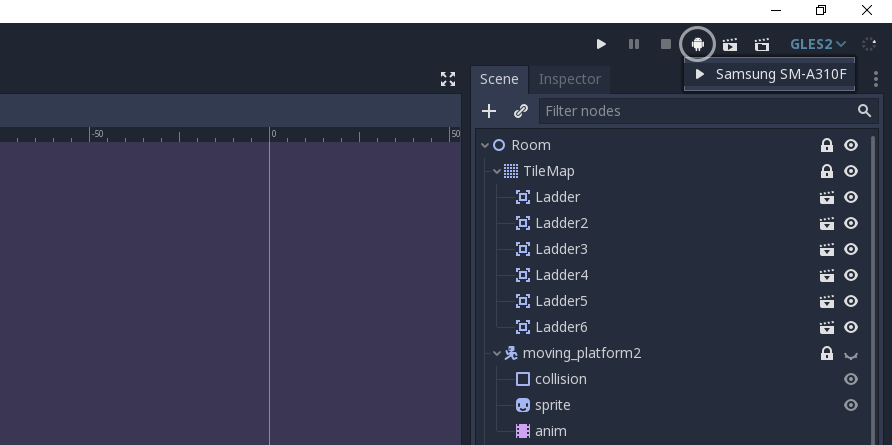This screenshot has width=892, height=445.
Task: Select the Ladder2 node
Action: click(x=561, y=223)
